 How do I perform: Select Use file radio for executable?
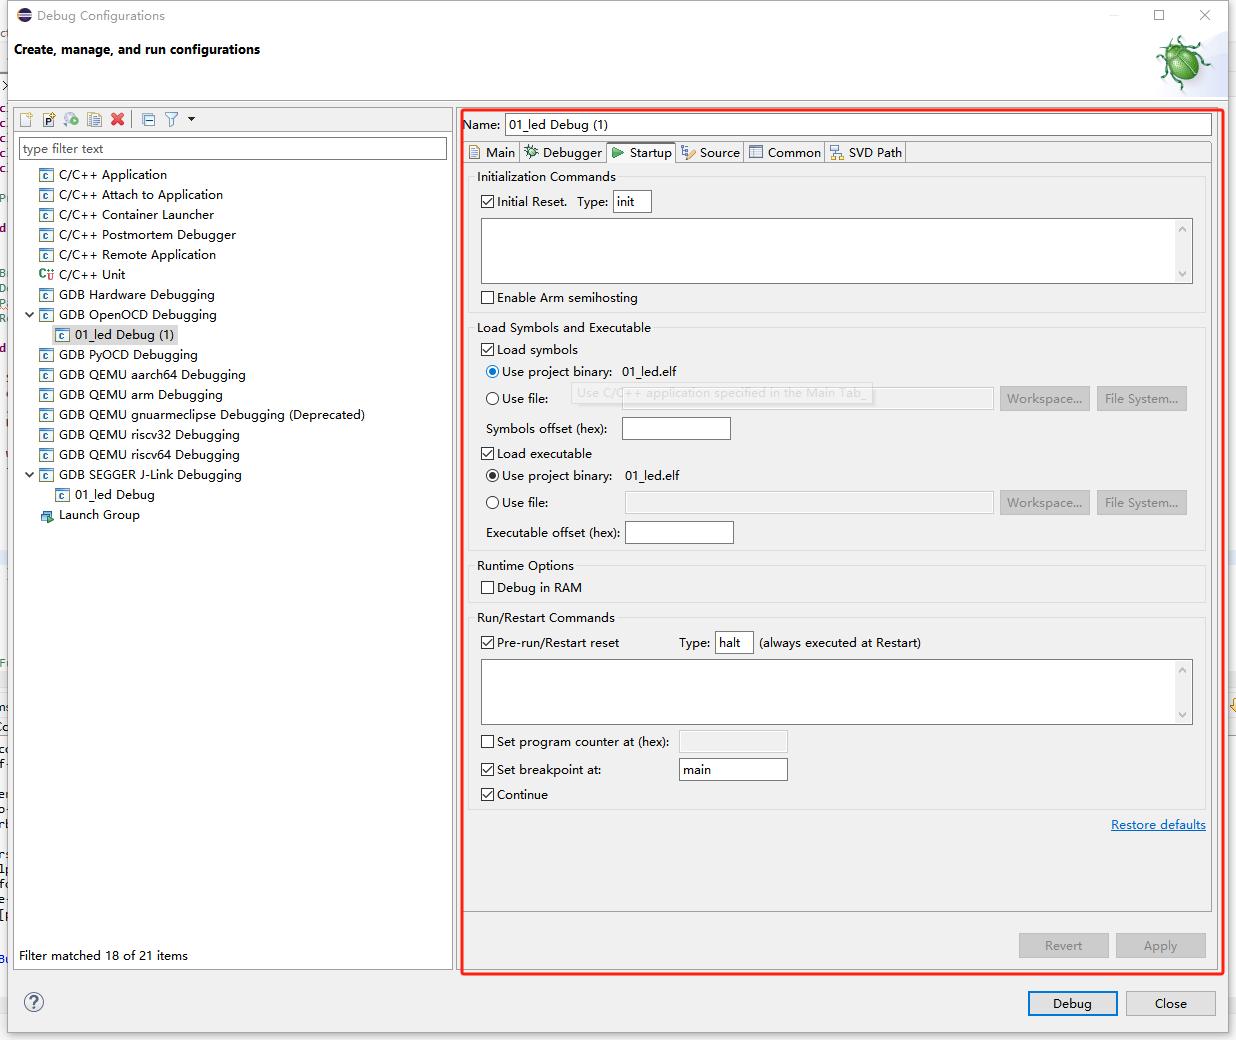pos(492,502)
